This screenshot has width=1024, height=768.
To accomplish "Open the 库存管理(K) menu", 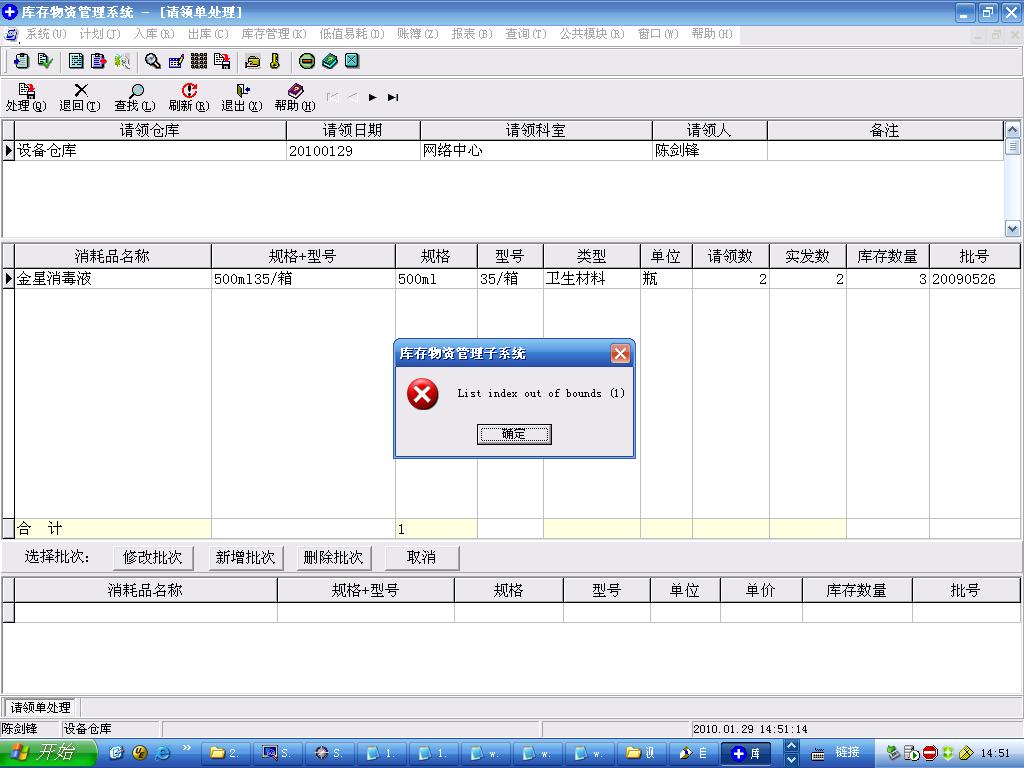I will pos(274,34).
